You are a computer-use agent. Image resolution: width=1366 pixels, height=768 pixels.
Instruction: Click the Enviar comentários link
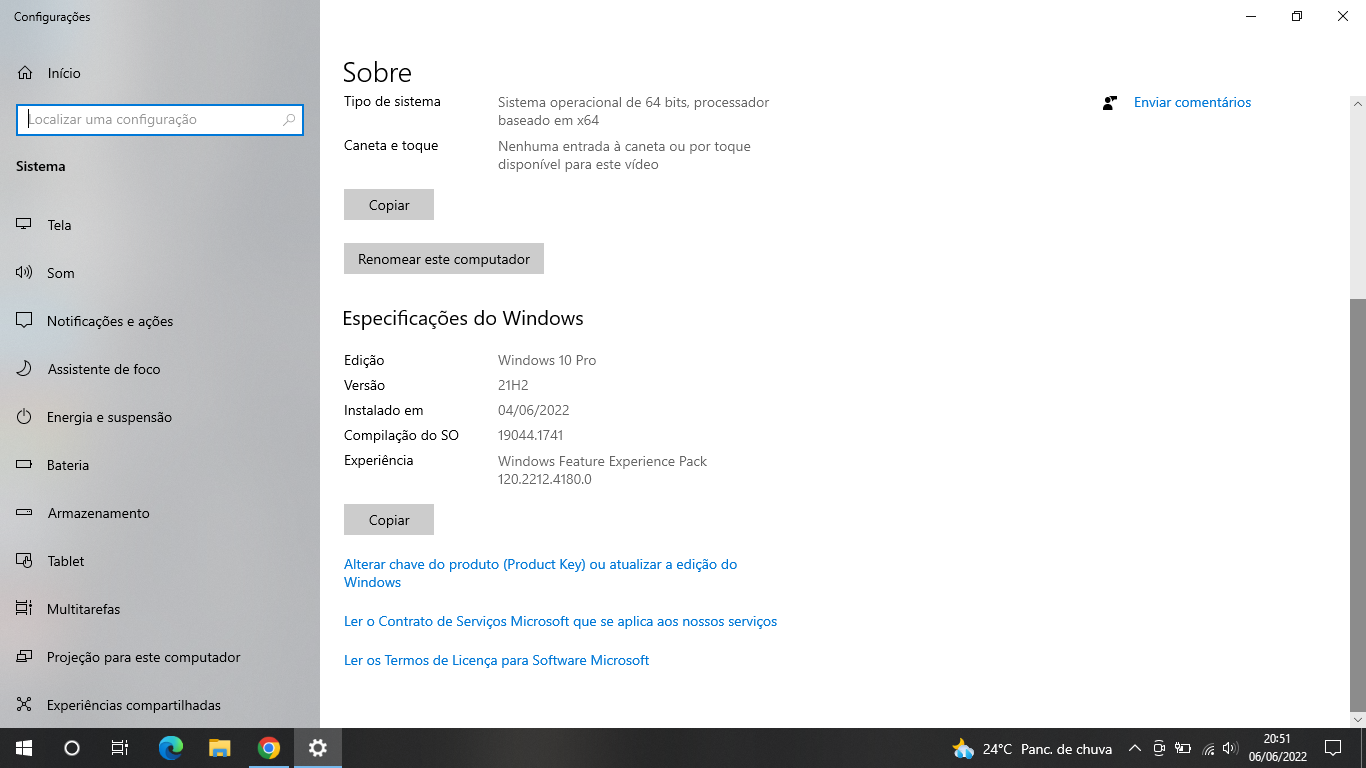pos(1192,102)
